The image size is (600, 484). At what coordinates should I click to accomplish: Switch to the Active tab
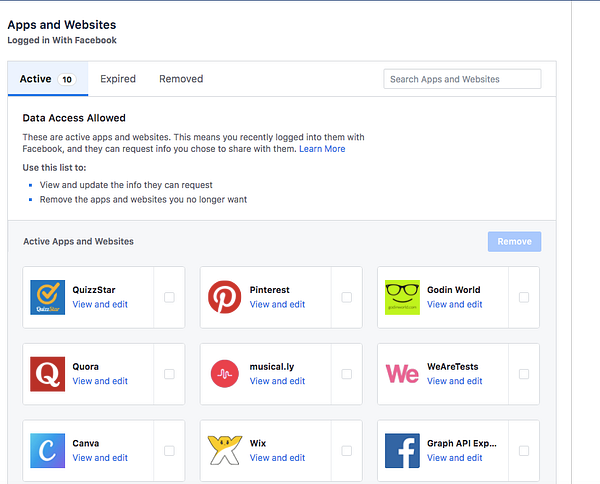tap(48, 79)
